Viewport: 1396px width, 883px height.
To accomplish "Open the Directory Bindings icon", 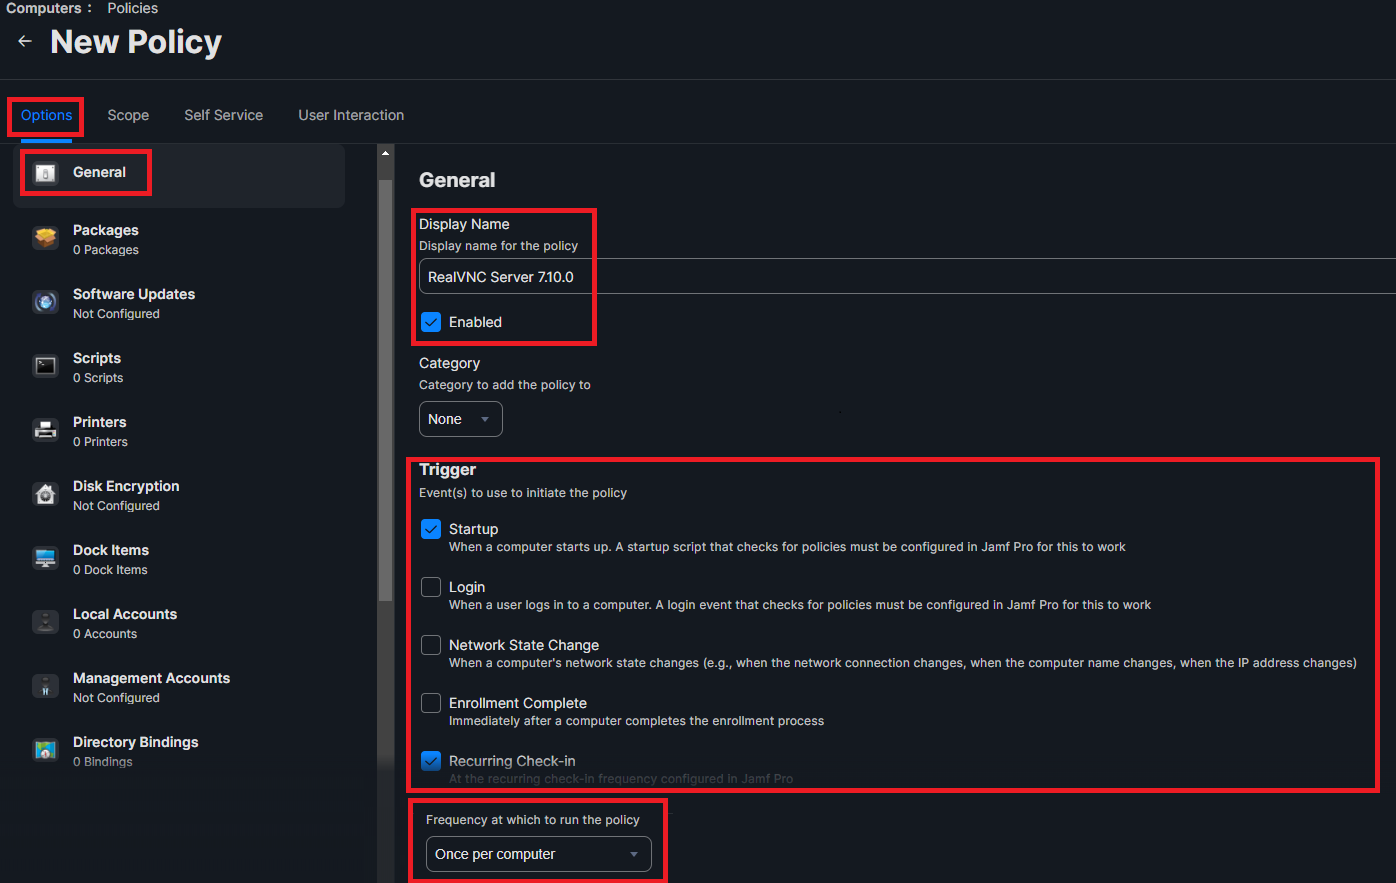I will click(46, 750).
